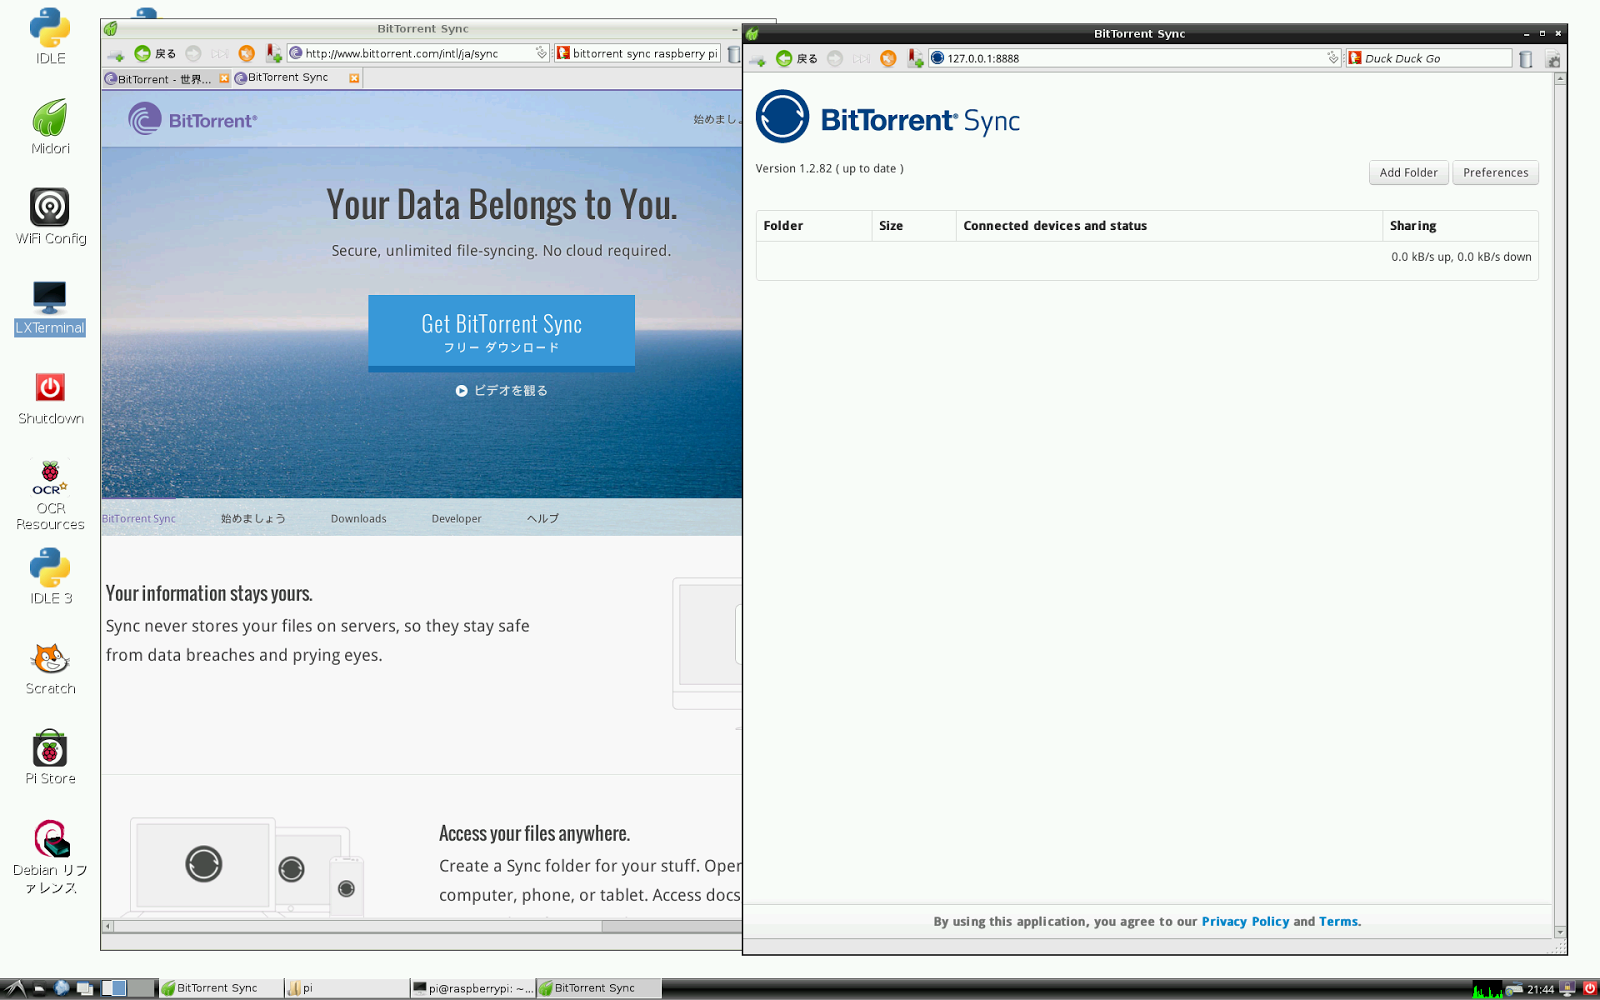Viewport: 1600px width, 1000px height.
Task: Open the WiFi Config desktop icon
Action: [x=50, y=217]
